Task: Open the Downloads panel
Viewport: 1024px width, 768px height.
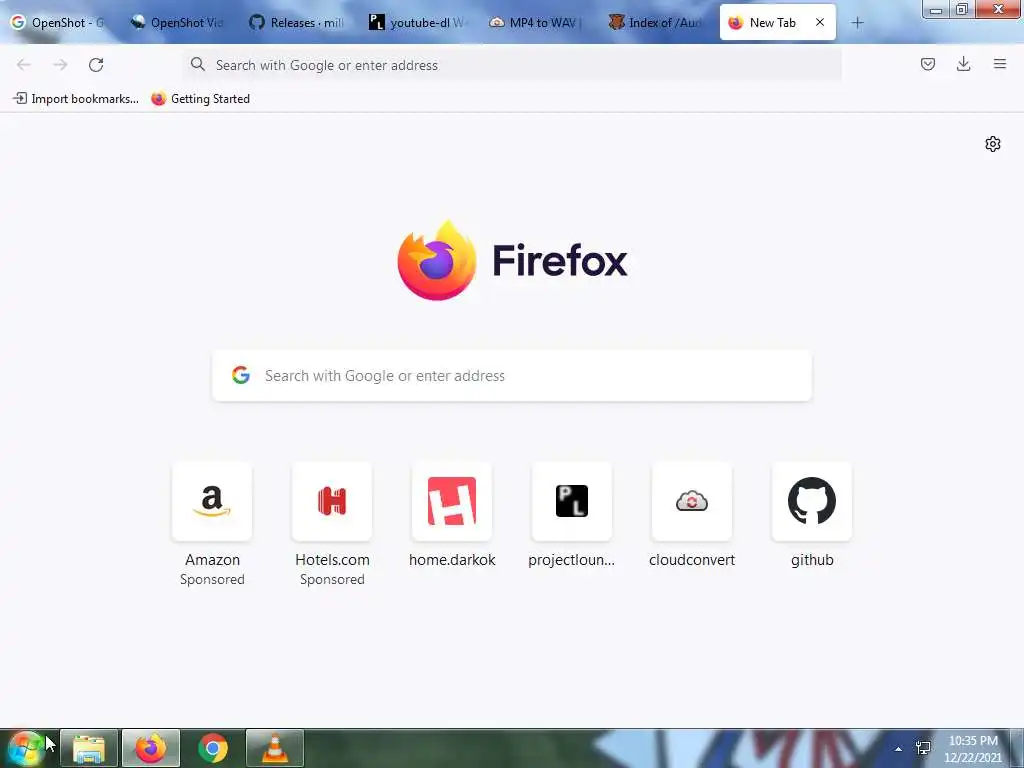Action: [963, 64]
